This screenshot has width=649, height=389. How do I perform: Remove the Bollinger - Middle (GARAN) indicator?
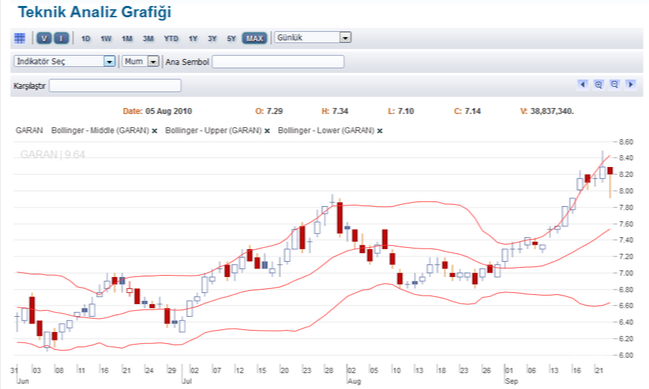pos(154,131)
